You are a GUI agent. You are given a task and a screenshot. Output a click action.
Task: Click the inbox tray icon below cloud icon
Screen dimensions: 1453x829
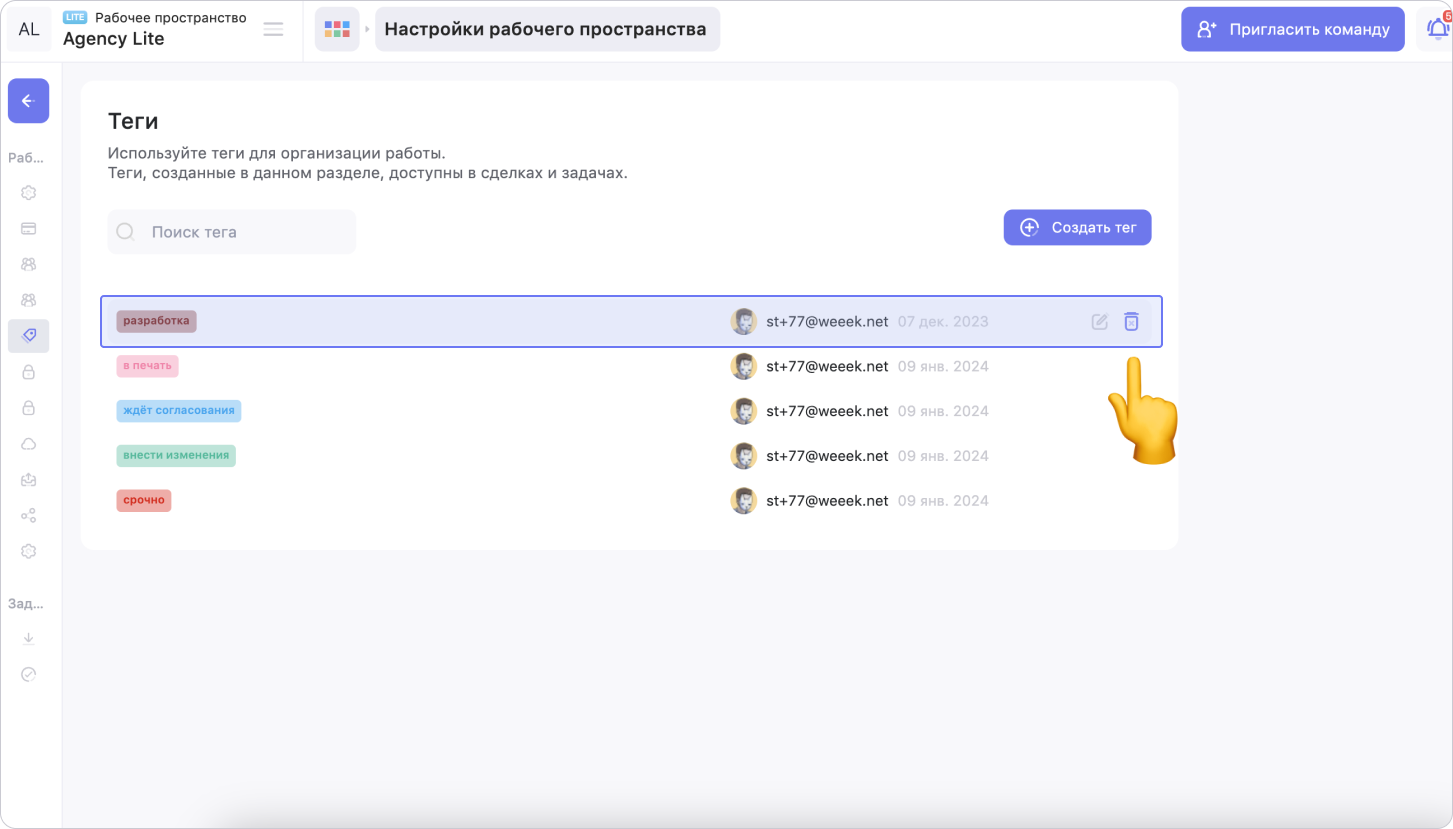[x=28, y=480]
